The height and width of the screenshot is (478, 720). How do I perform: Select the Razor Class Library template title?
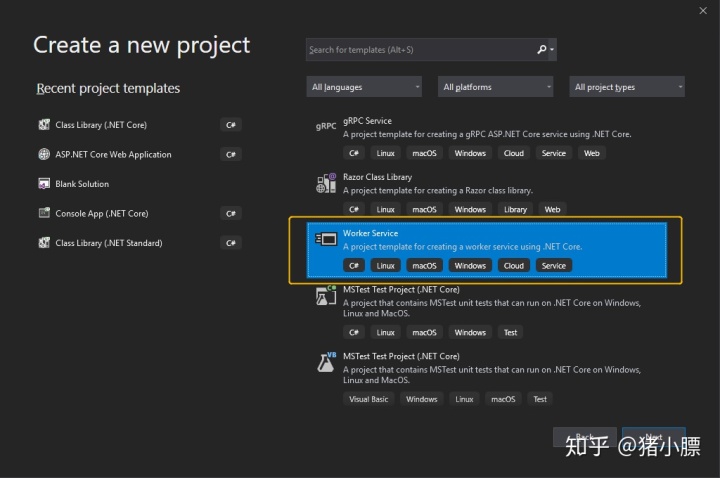pos(377,177)
